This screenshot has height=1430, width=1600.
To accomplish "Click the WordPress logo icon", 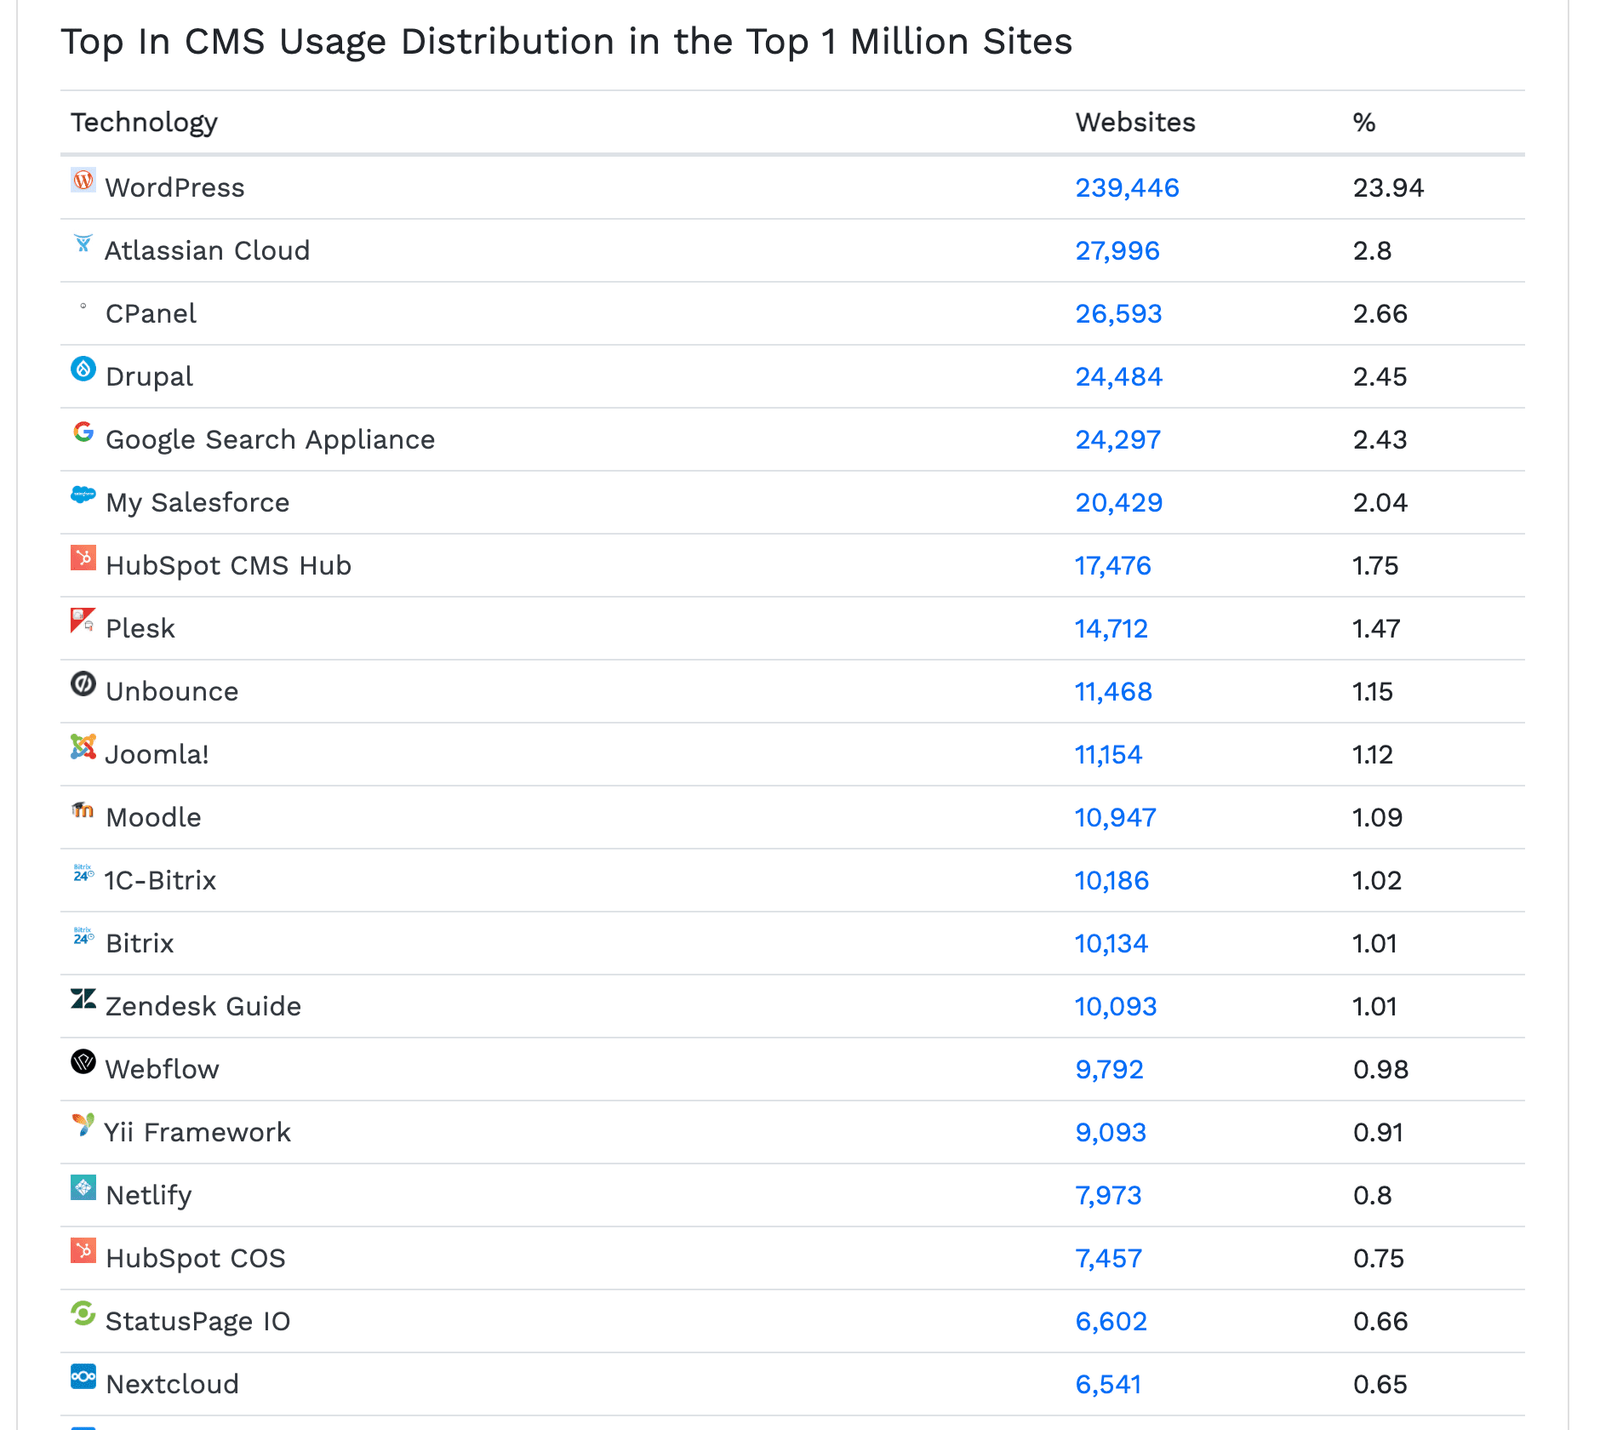I will (x=83, y=181).
